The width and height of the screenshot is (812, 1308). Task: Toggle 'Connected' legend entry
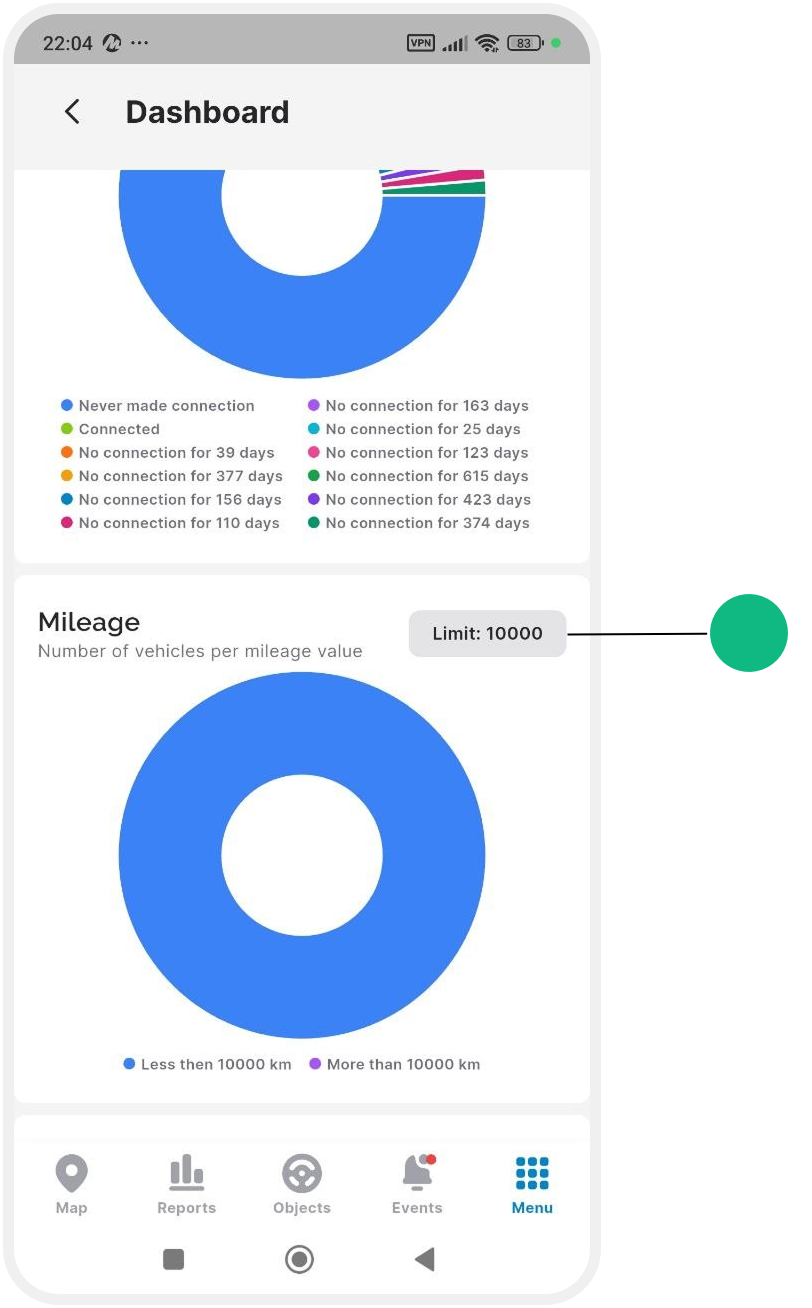coord(110,429)
